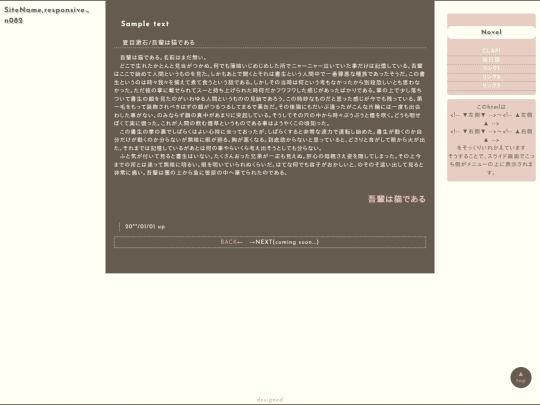Screen dimensions: 540x405
Task: Open the CLAP! menu link
Action: [x=491, y=51]
